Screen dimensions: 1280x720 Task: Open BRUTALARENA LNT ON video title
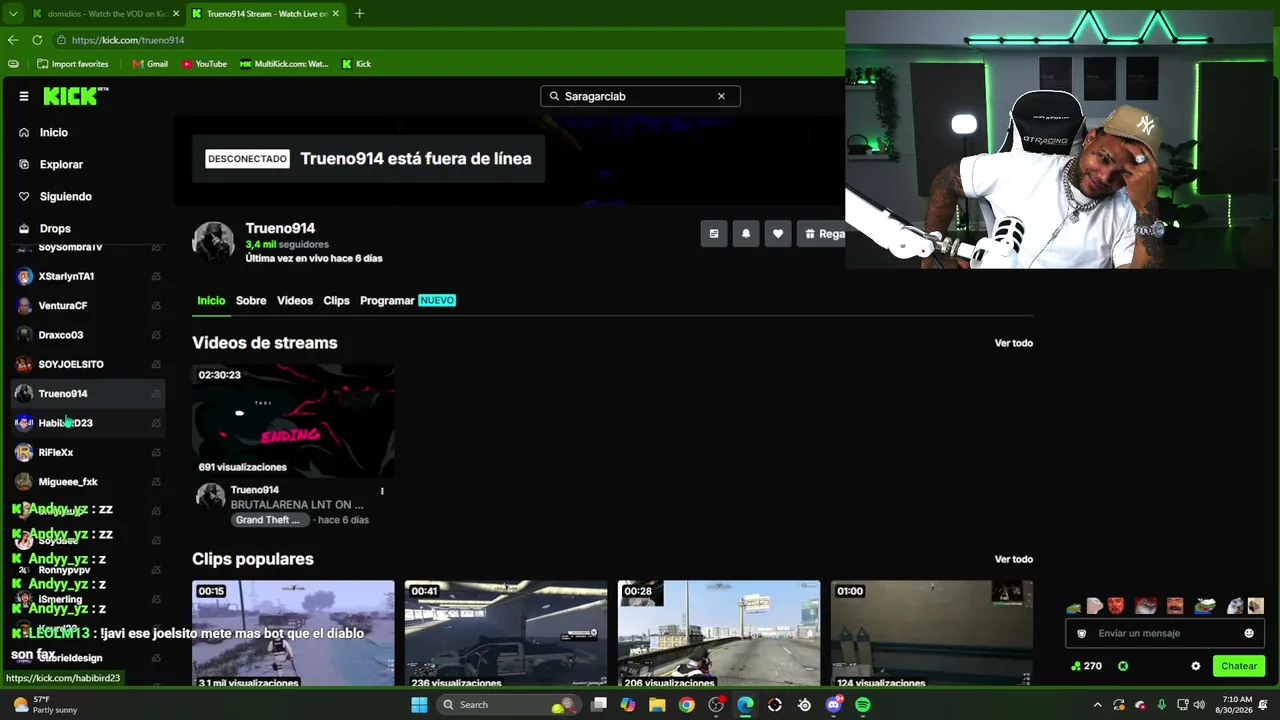coord(297,505)
